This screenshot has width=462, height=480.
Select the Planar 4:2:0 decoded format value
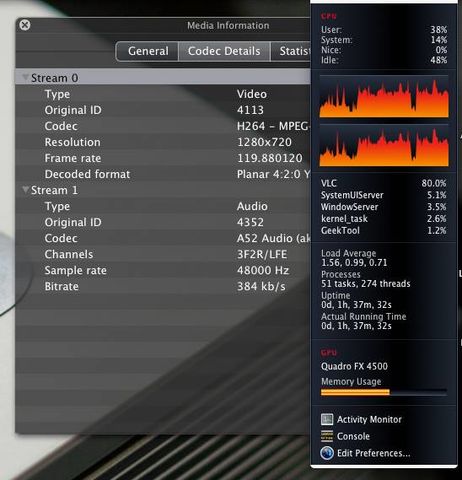tap(273, 174)
